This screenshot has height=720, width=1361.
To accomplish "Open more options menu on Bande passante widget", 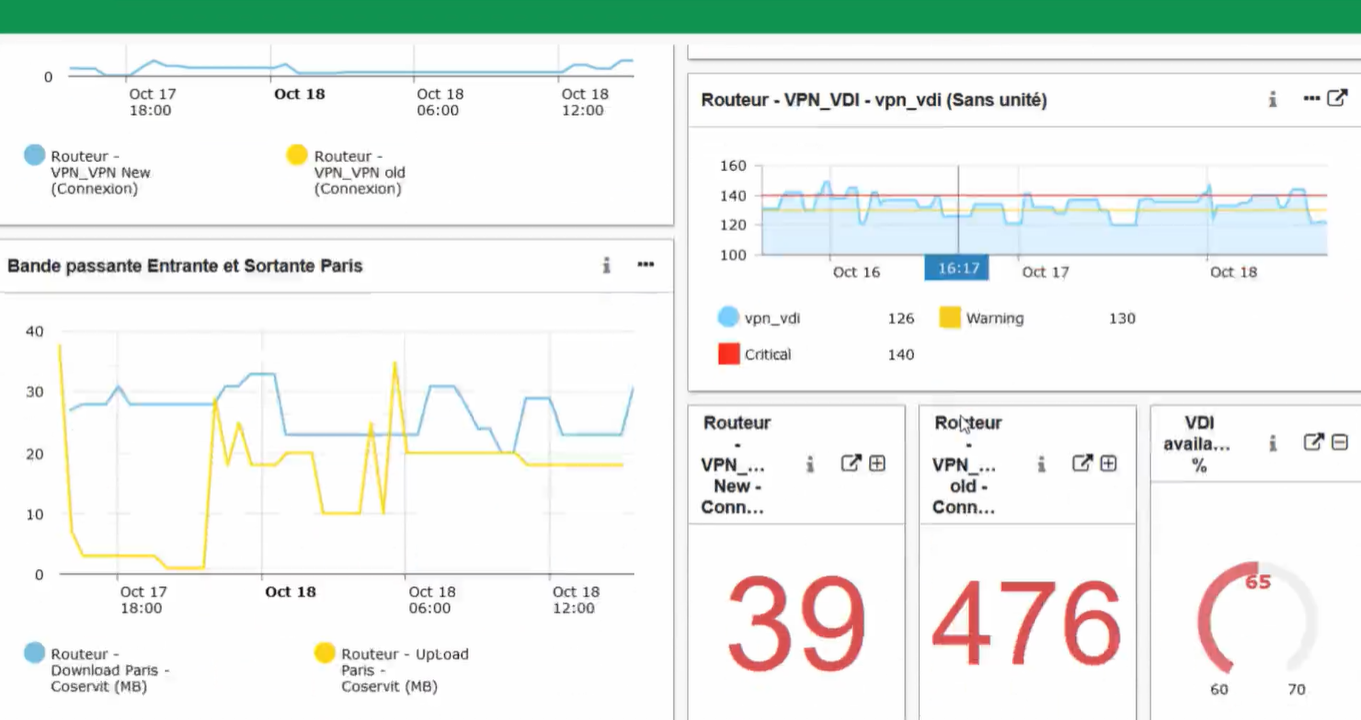I will 645,265.
